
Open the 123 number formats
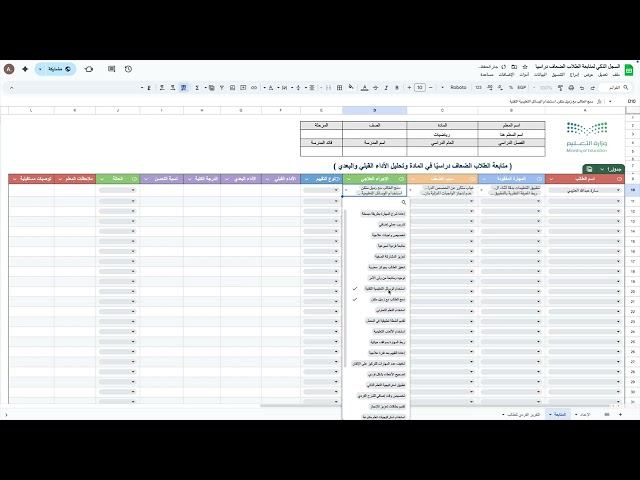[478, 87]
